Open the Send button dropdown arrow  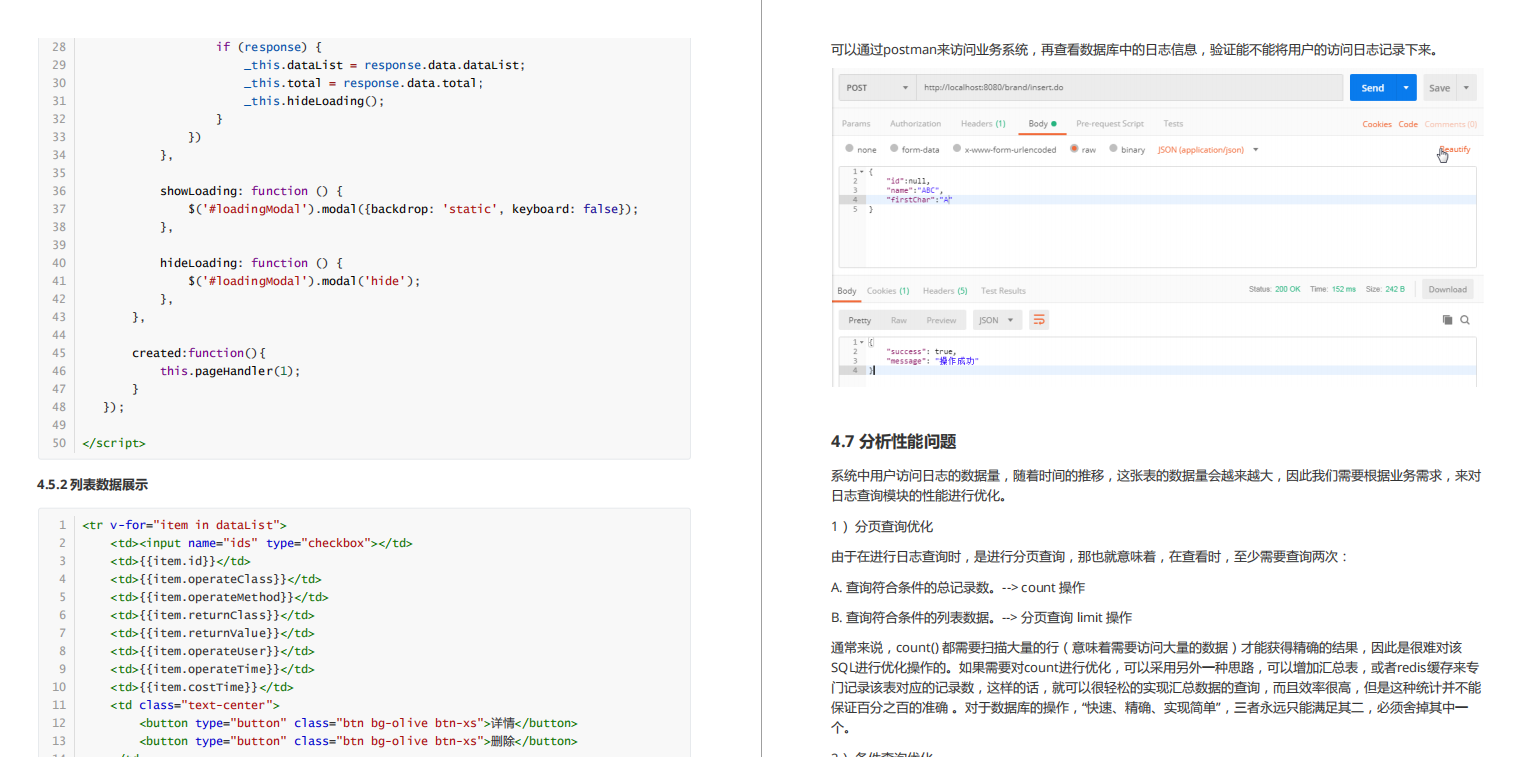[1407, 88]
